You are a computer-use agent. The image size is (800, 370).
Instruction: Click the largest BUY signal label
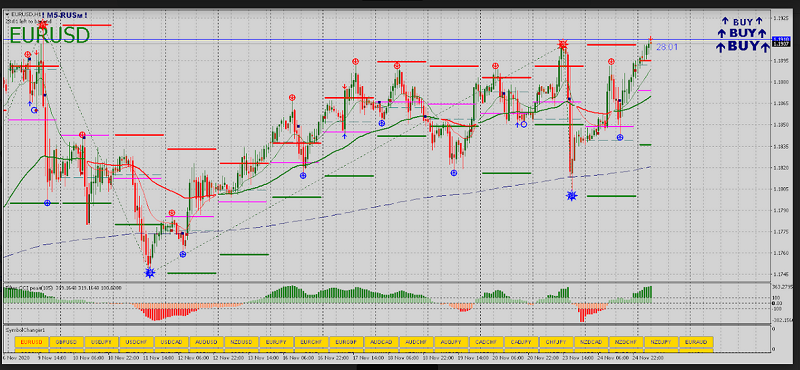(742, 46)
